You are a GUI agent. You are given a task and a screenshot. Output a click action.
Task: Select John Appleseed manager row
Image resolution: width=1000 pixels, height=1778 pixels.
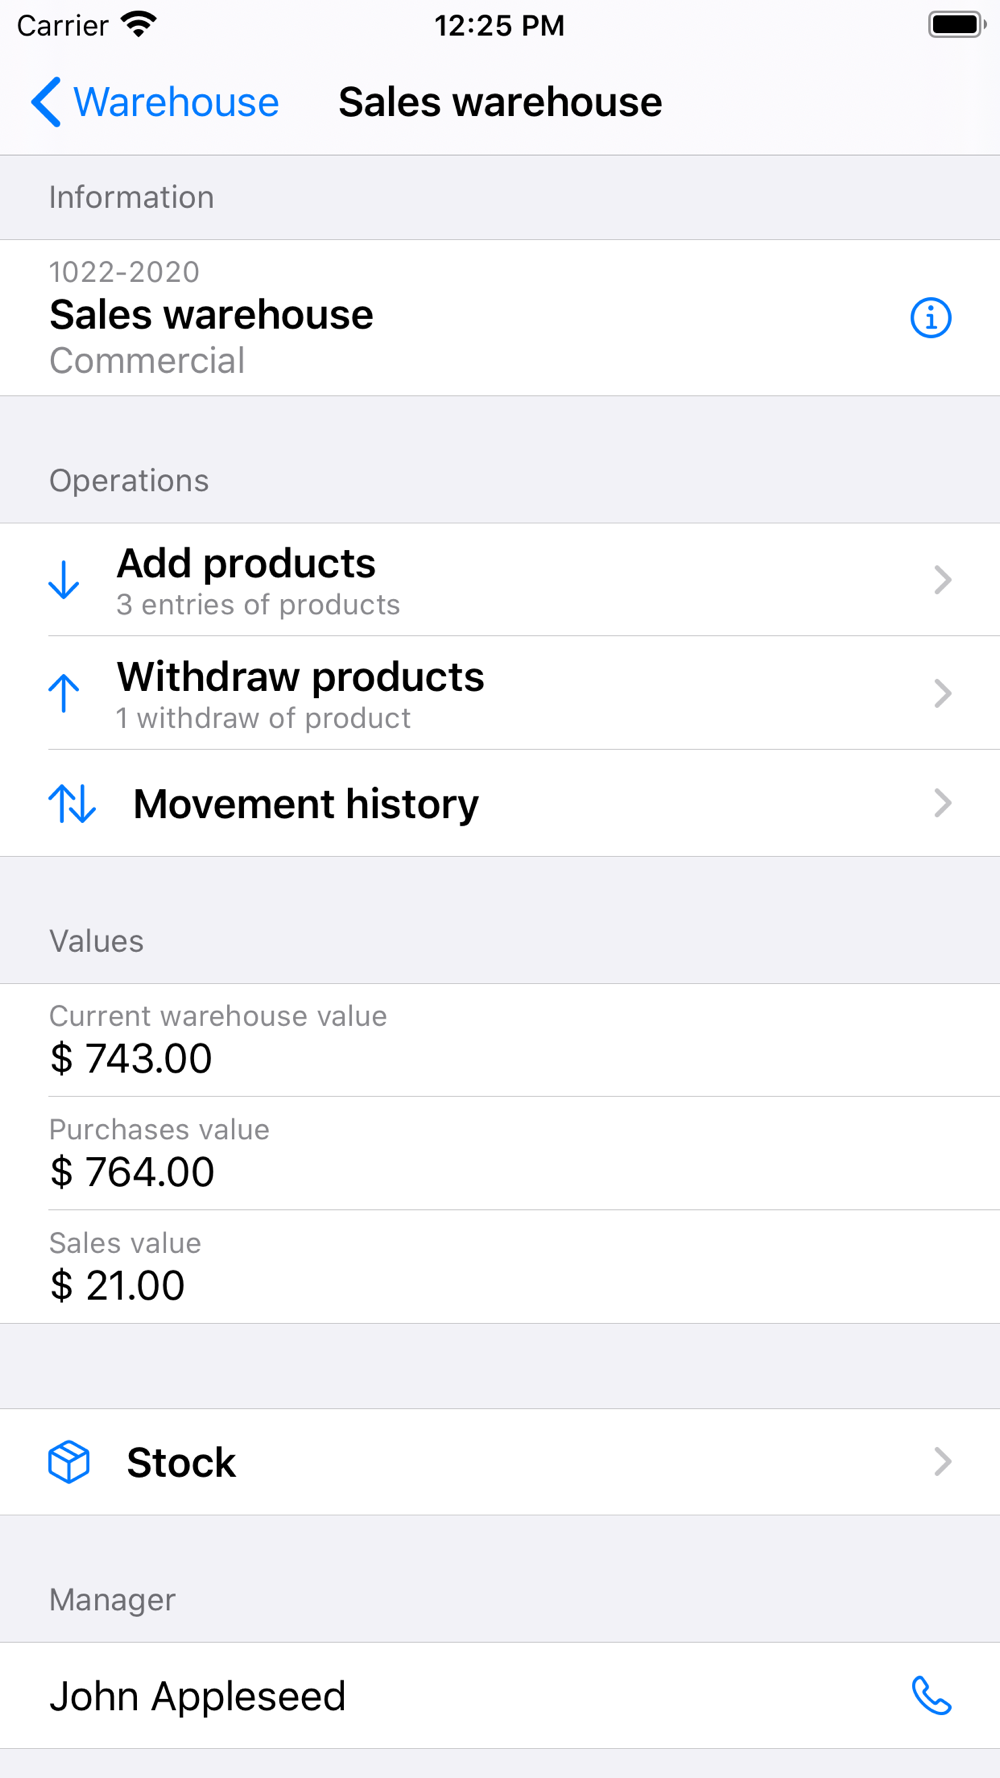pos(500,1696)
